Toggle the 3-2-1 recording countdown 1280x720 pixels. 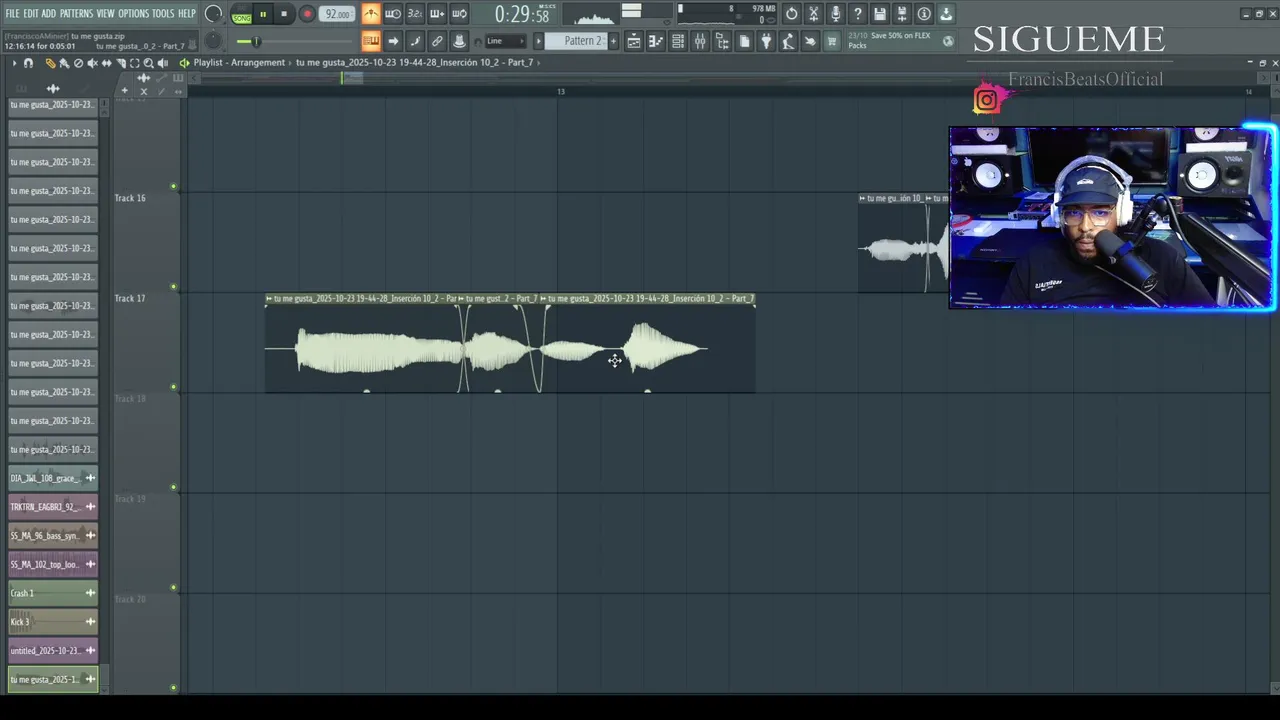(x=415, y=14)
